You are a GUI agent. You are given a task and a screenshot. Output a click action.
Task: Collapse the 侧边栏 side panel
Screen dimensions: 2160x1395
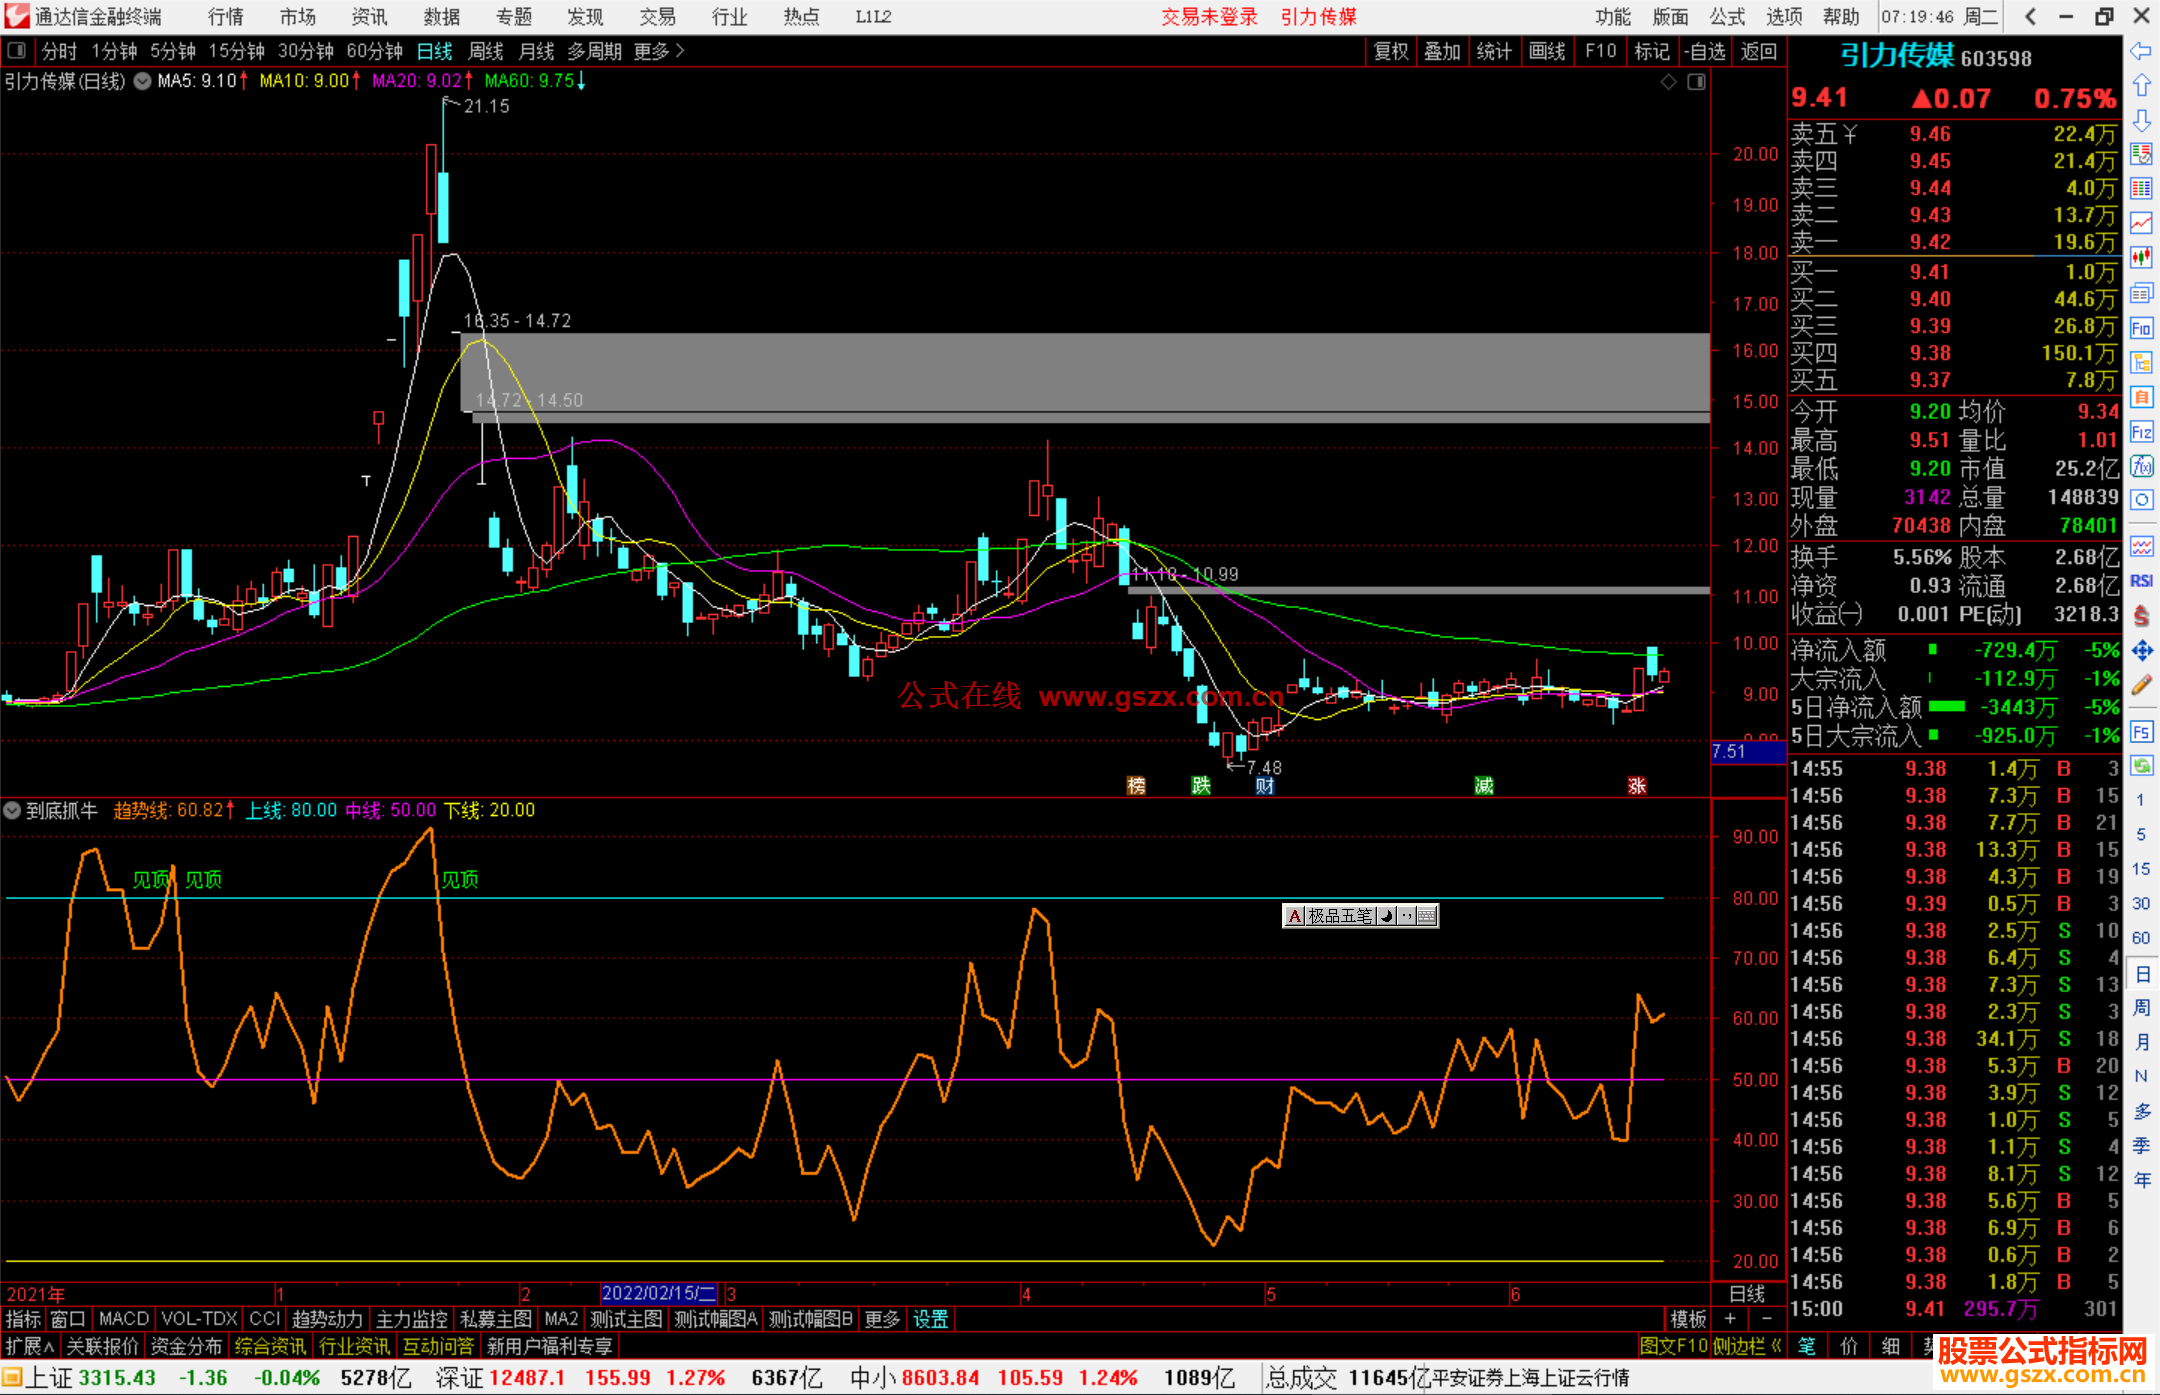[1747, 1346]
